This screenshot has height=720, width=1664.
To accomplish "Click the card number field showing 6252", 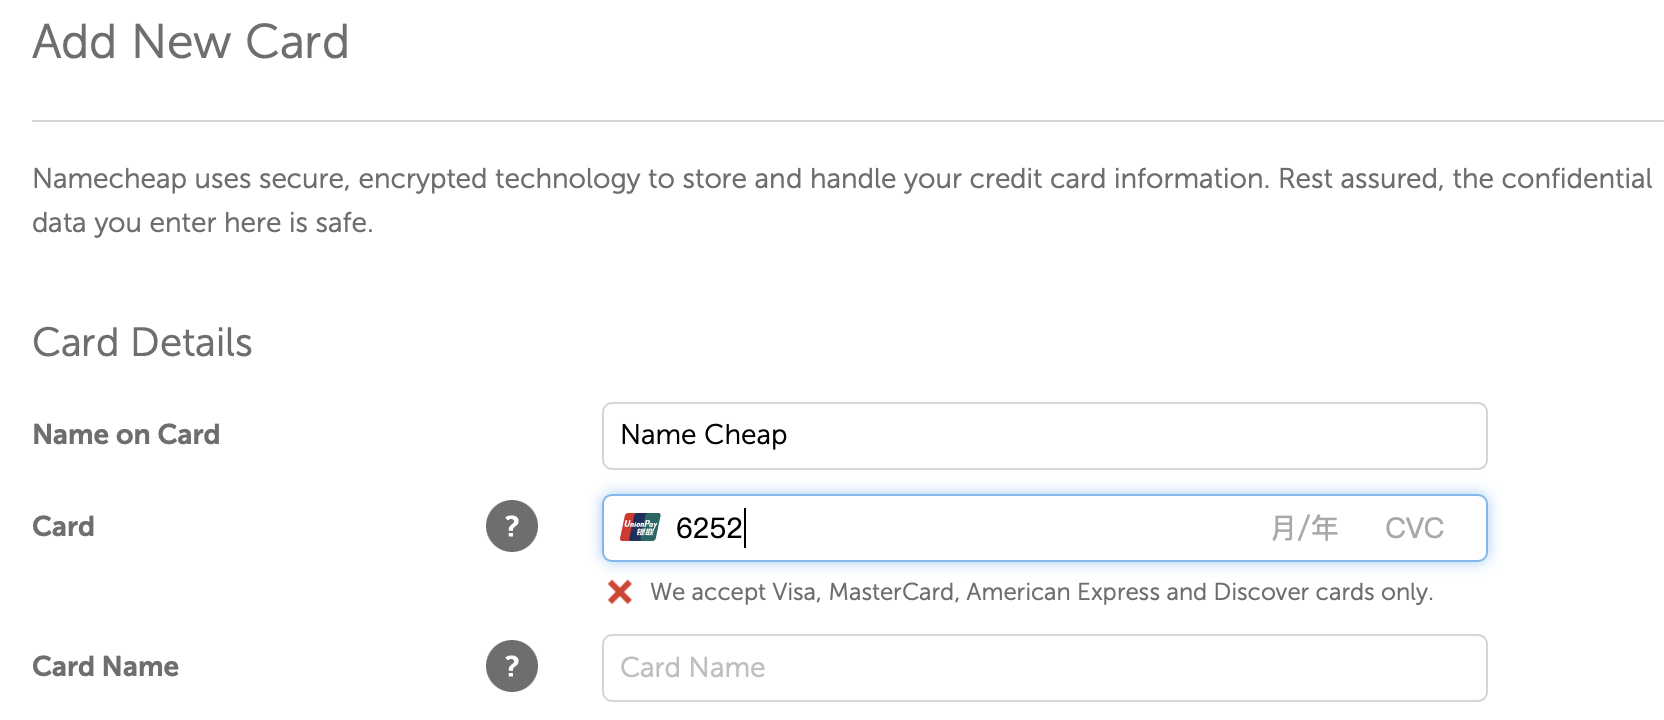I will click(x=900, y=528).
